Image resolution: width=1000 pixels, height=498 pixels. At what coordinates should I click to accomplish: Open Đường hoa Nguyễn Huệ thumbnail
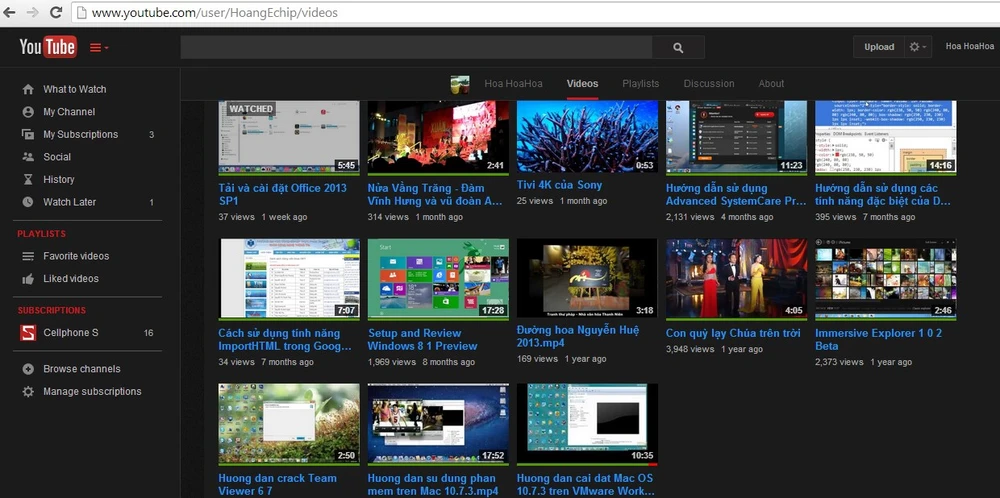tap(587, 278)
